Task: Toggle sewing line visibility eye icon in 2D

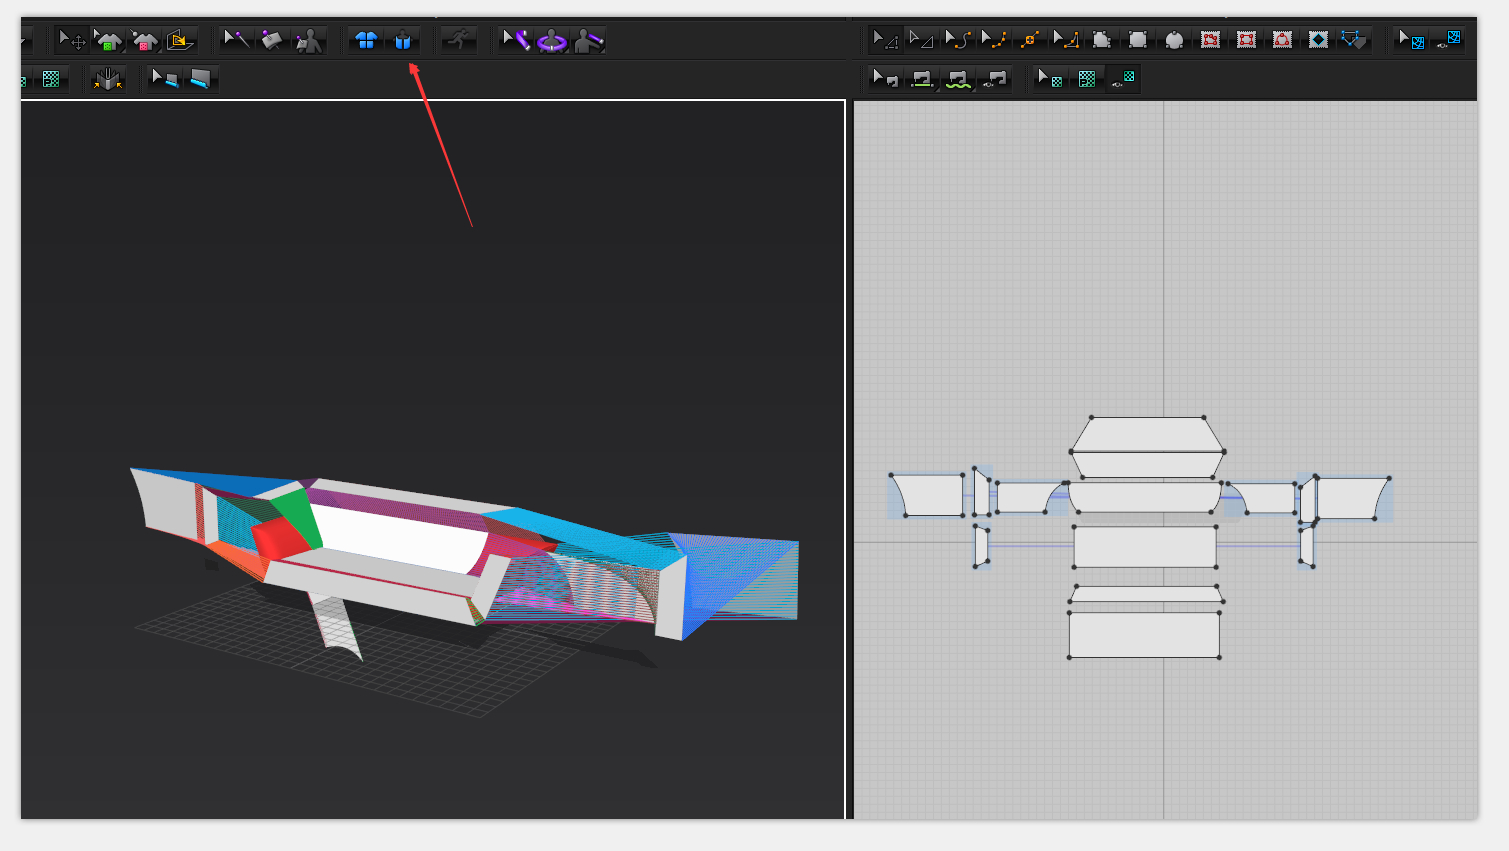Action: [994, 79]
